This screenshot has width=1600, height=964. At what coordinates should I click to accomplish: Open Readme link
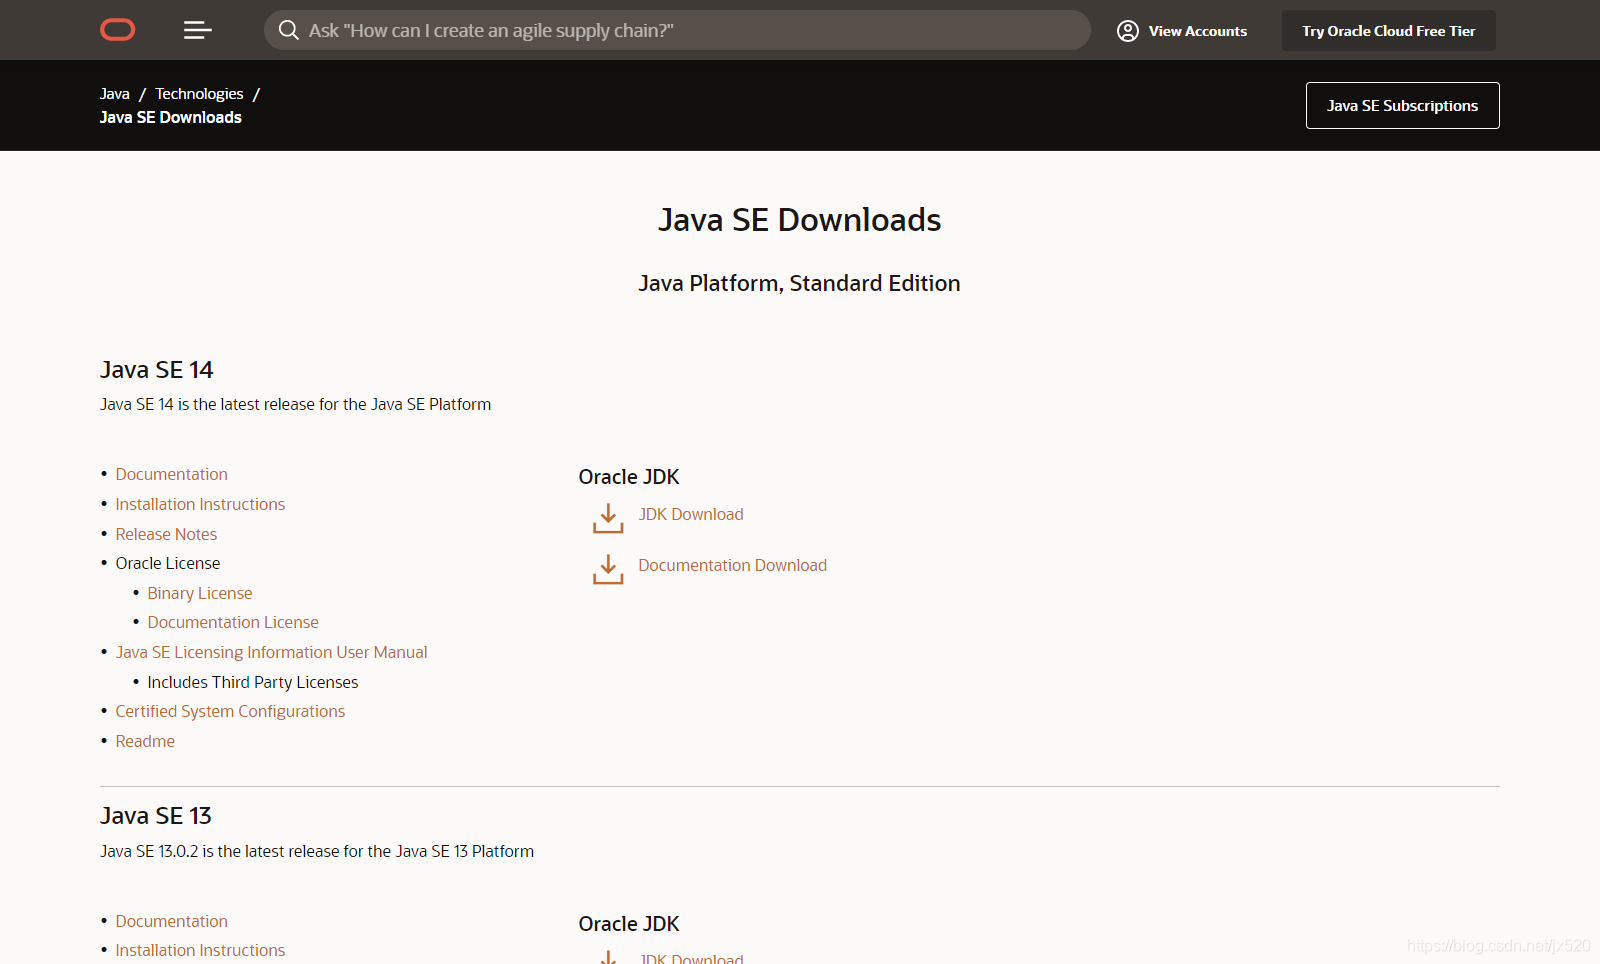point(145,741)
